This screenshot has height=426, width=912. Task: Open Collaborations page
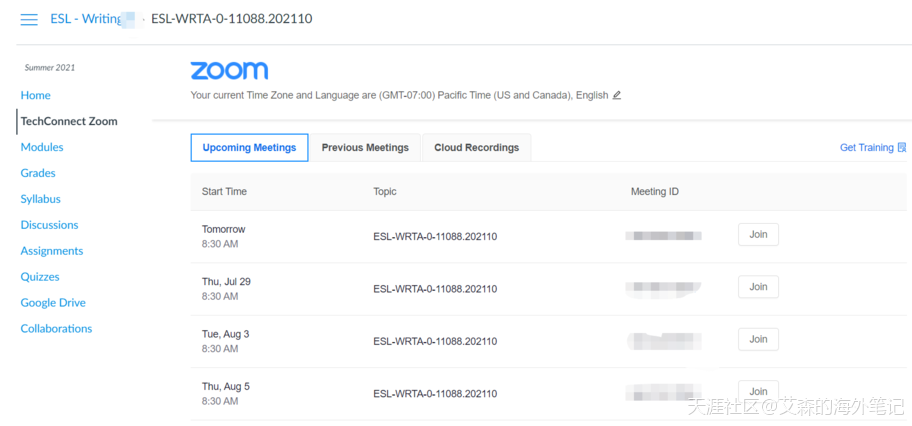click(56, 328)
